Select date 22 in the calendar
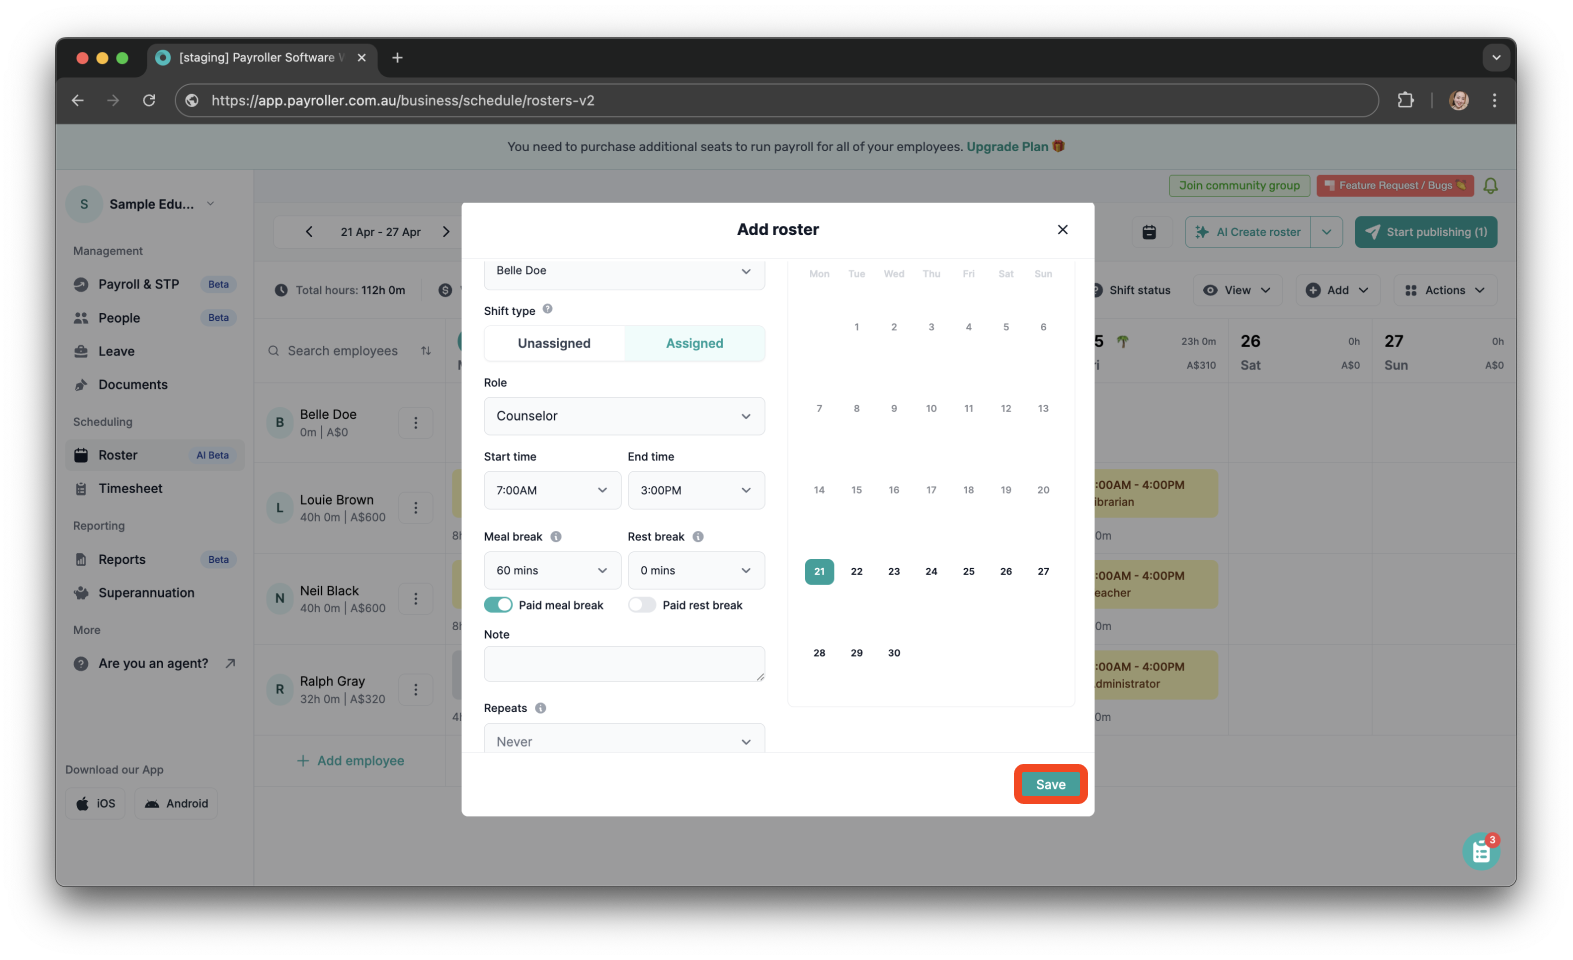The image size is (1573, 960). click(x=856, y=571)
